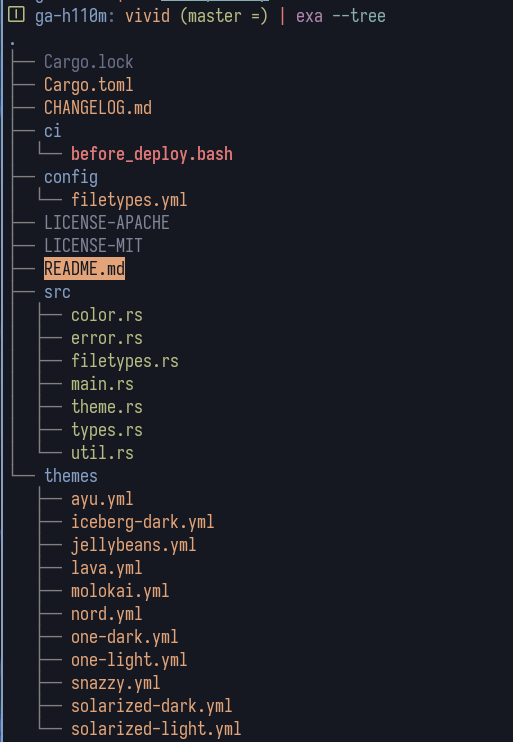Click CHANGELOG.md in the tree
The height and width of the screenshot is (742, 513).
click(x=98, y=108)
